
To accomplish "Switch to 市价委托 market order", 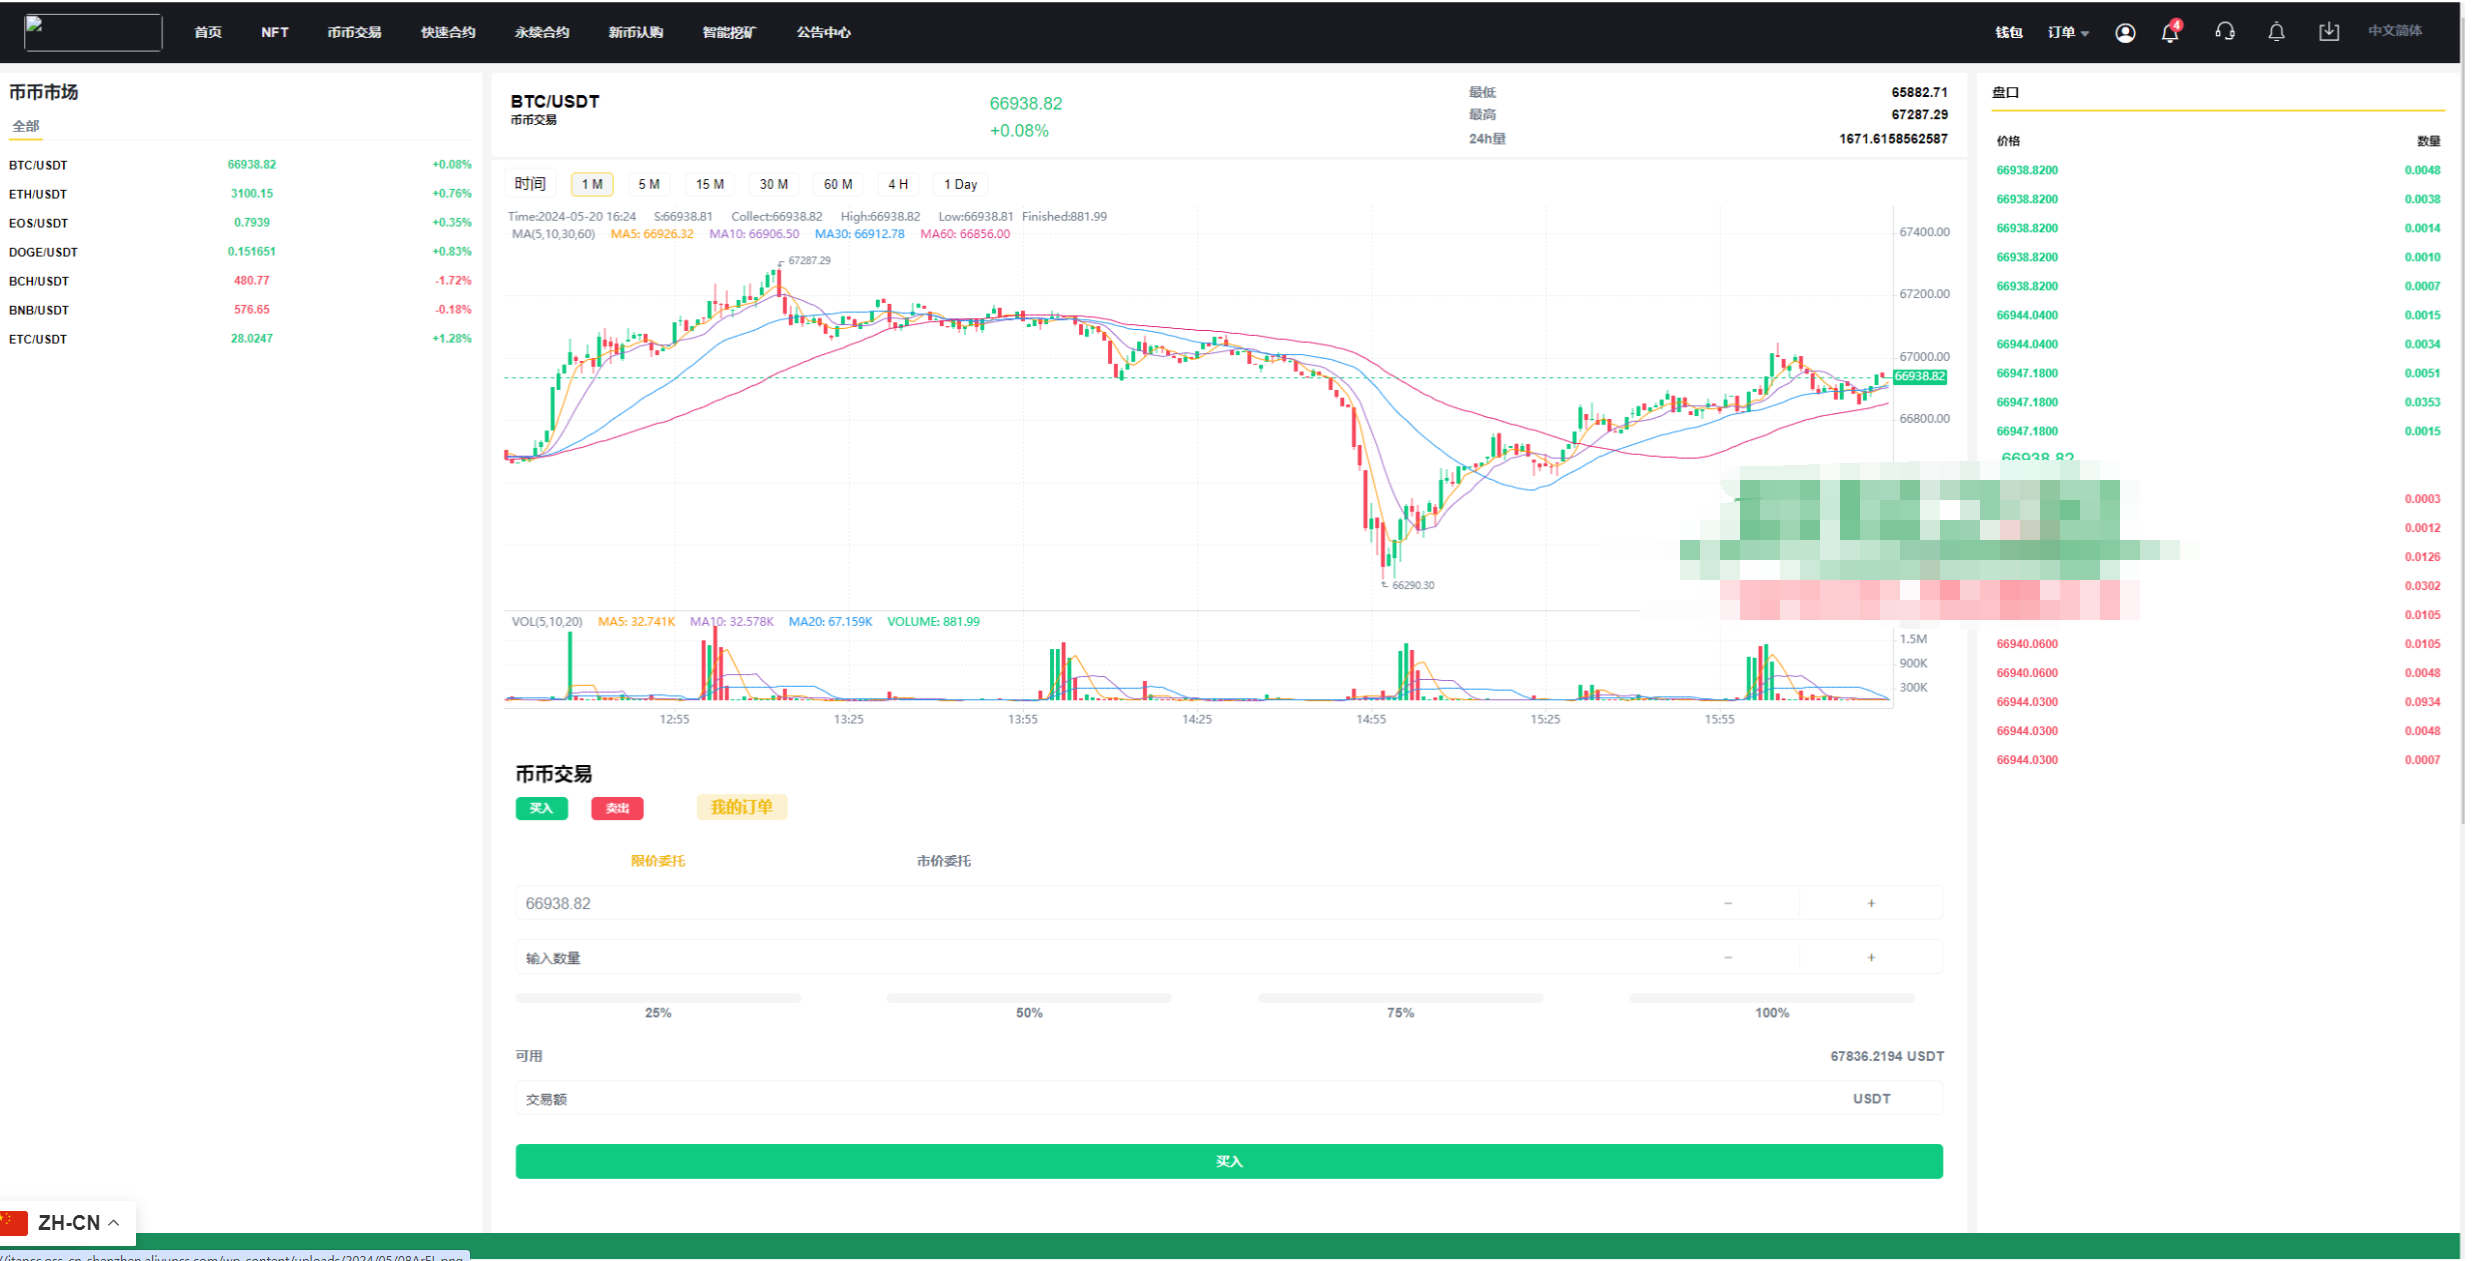I will pos(943,861).
